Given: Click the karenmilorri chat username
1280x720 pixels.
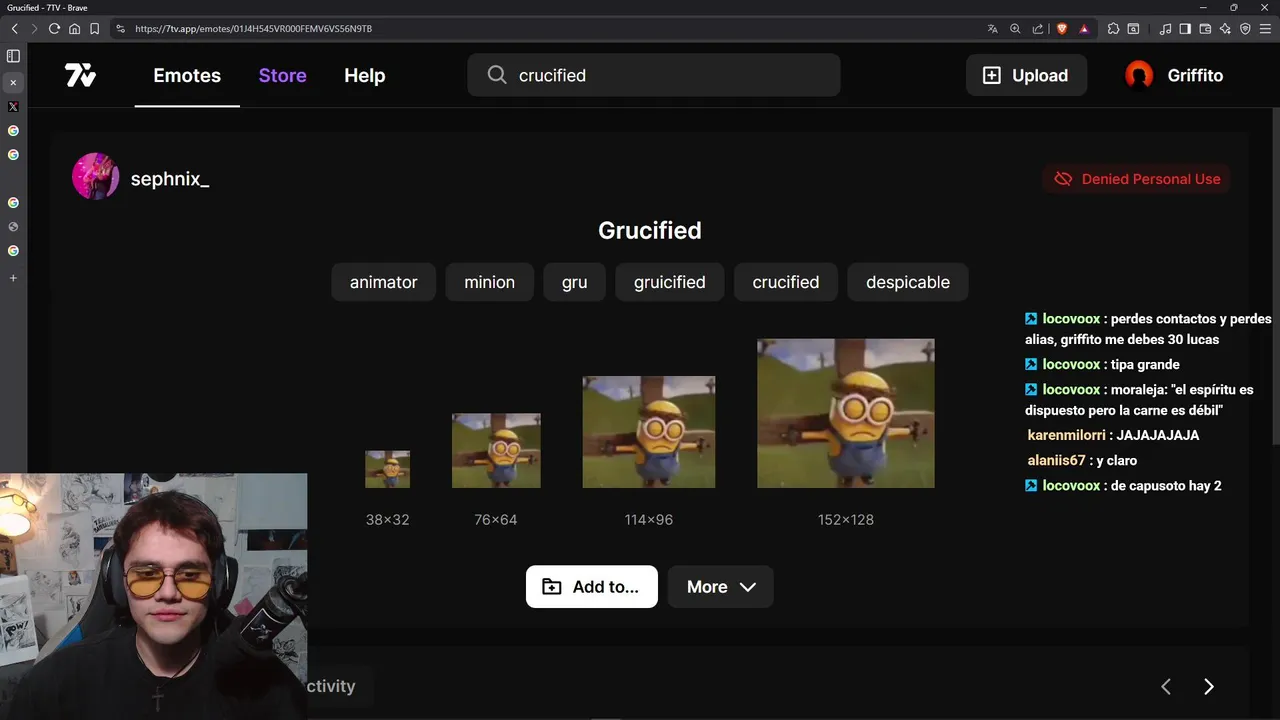Looking at the screenshot, I should [1066, 435].
